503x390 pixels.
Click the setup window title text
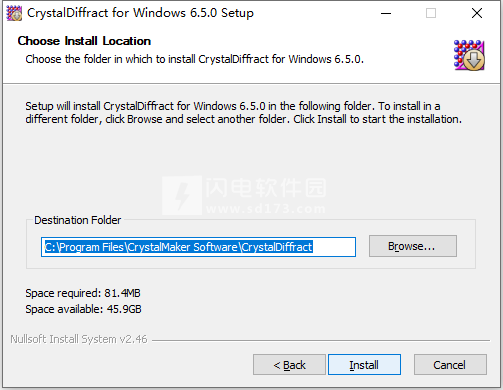pos(140,13)
